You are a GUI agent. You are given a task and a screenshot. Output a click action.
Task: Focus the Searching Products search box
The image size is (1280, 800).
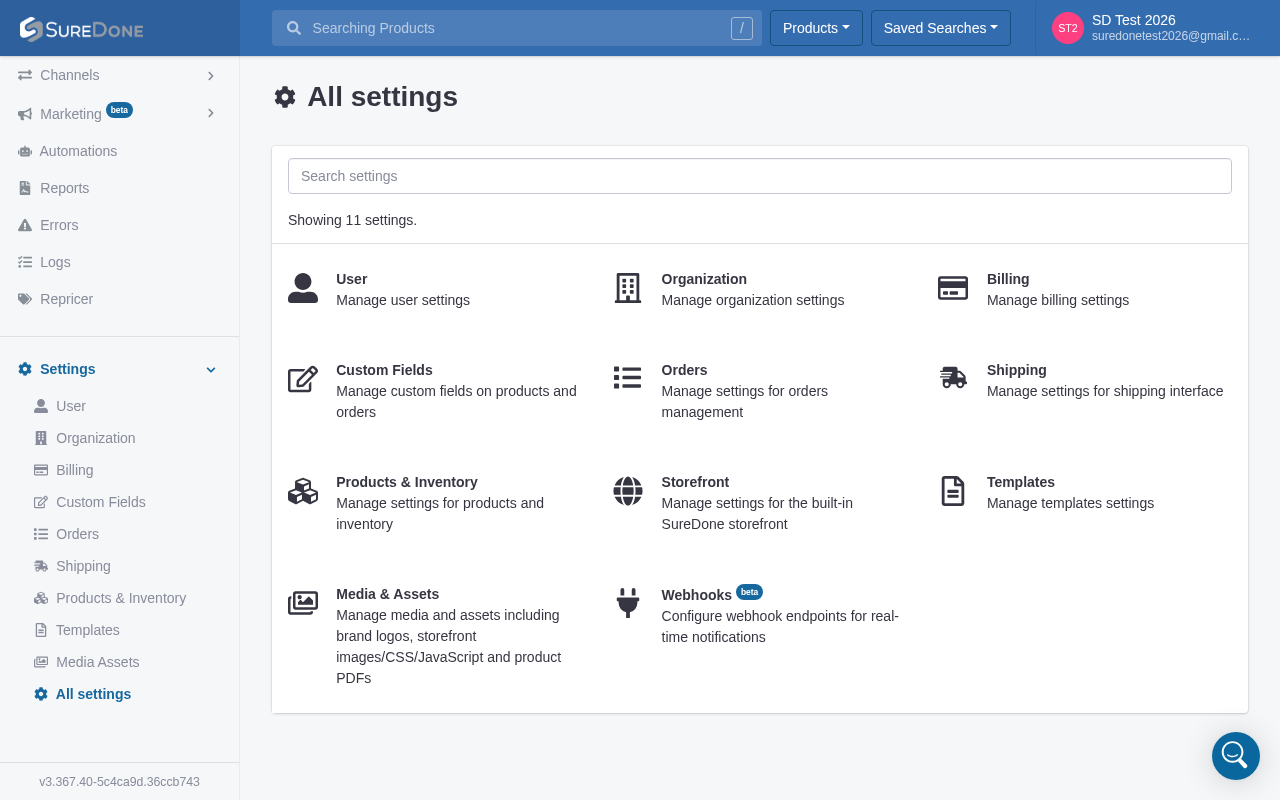[517, 28]
